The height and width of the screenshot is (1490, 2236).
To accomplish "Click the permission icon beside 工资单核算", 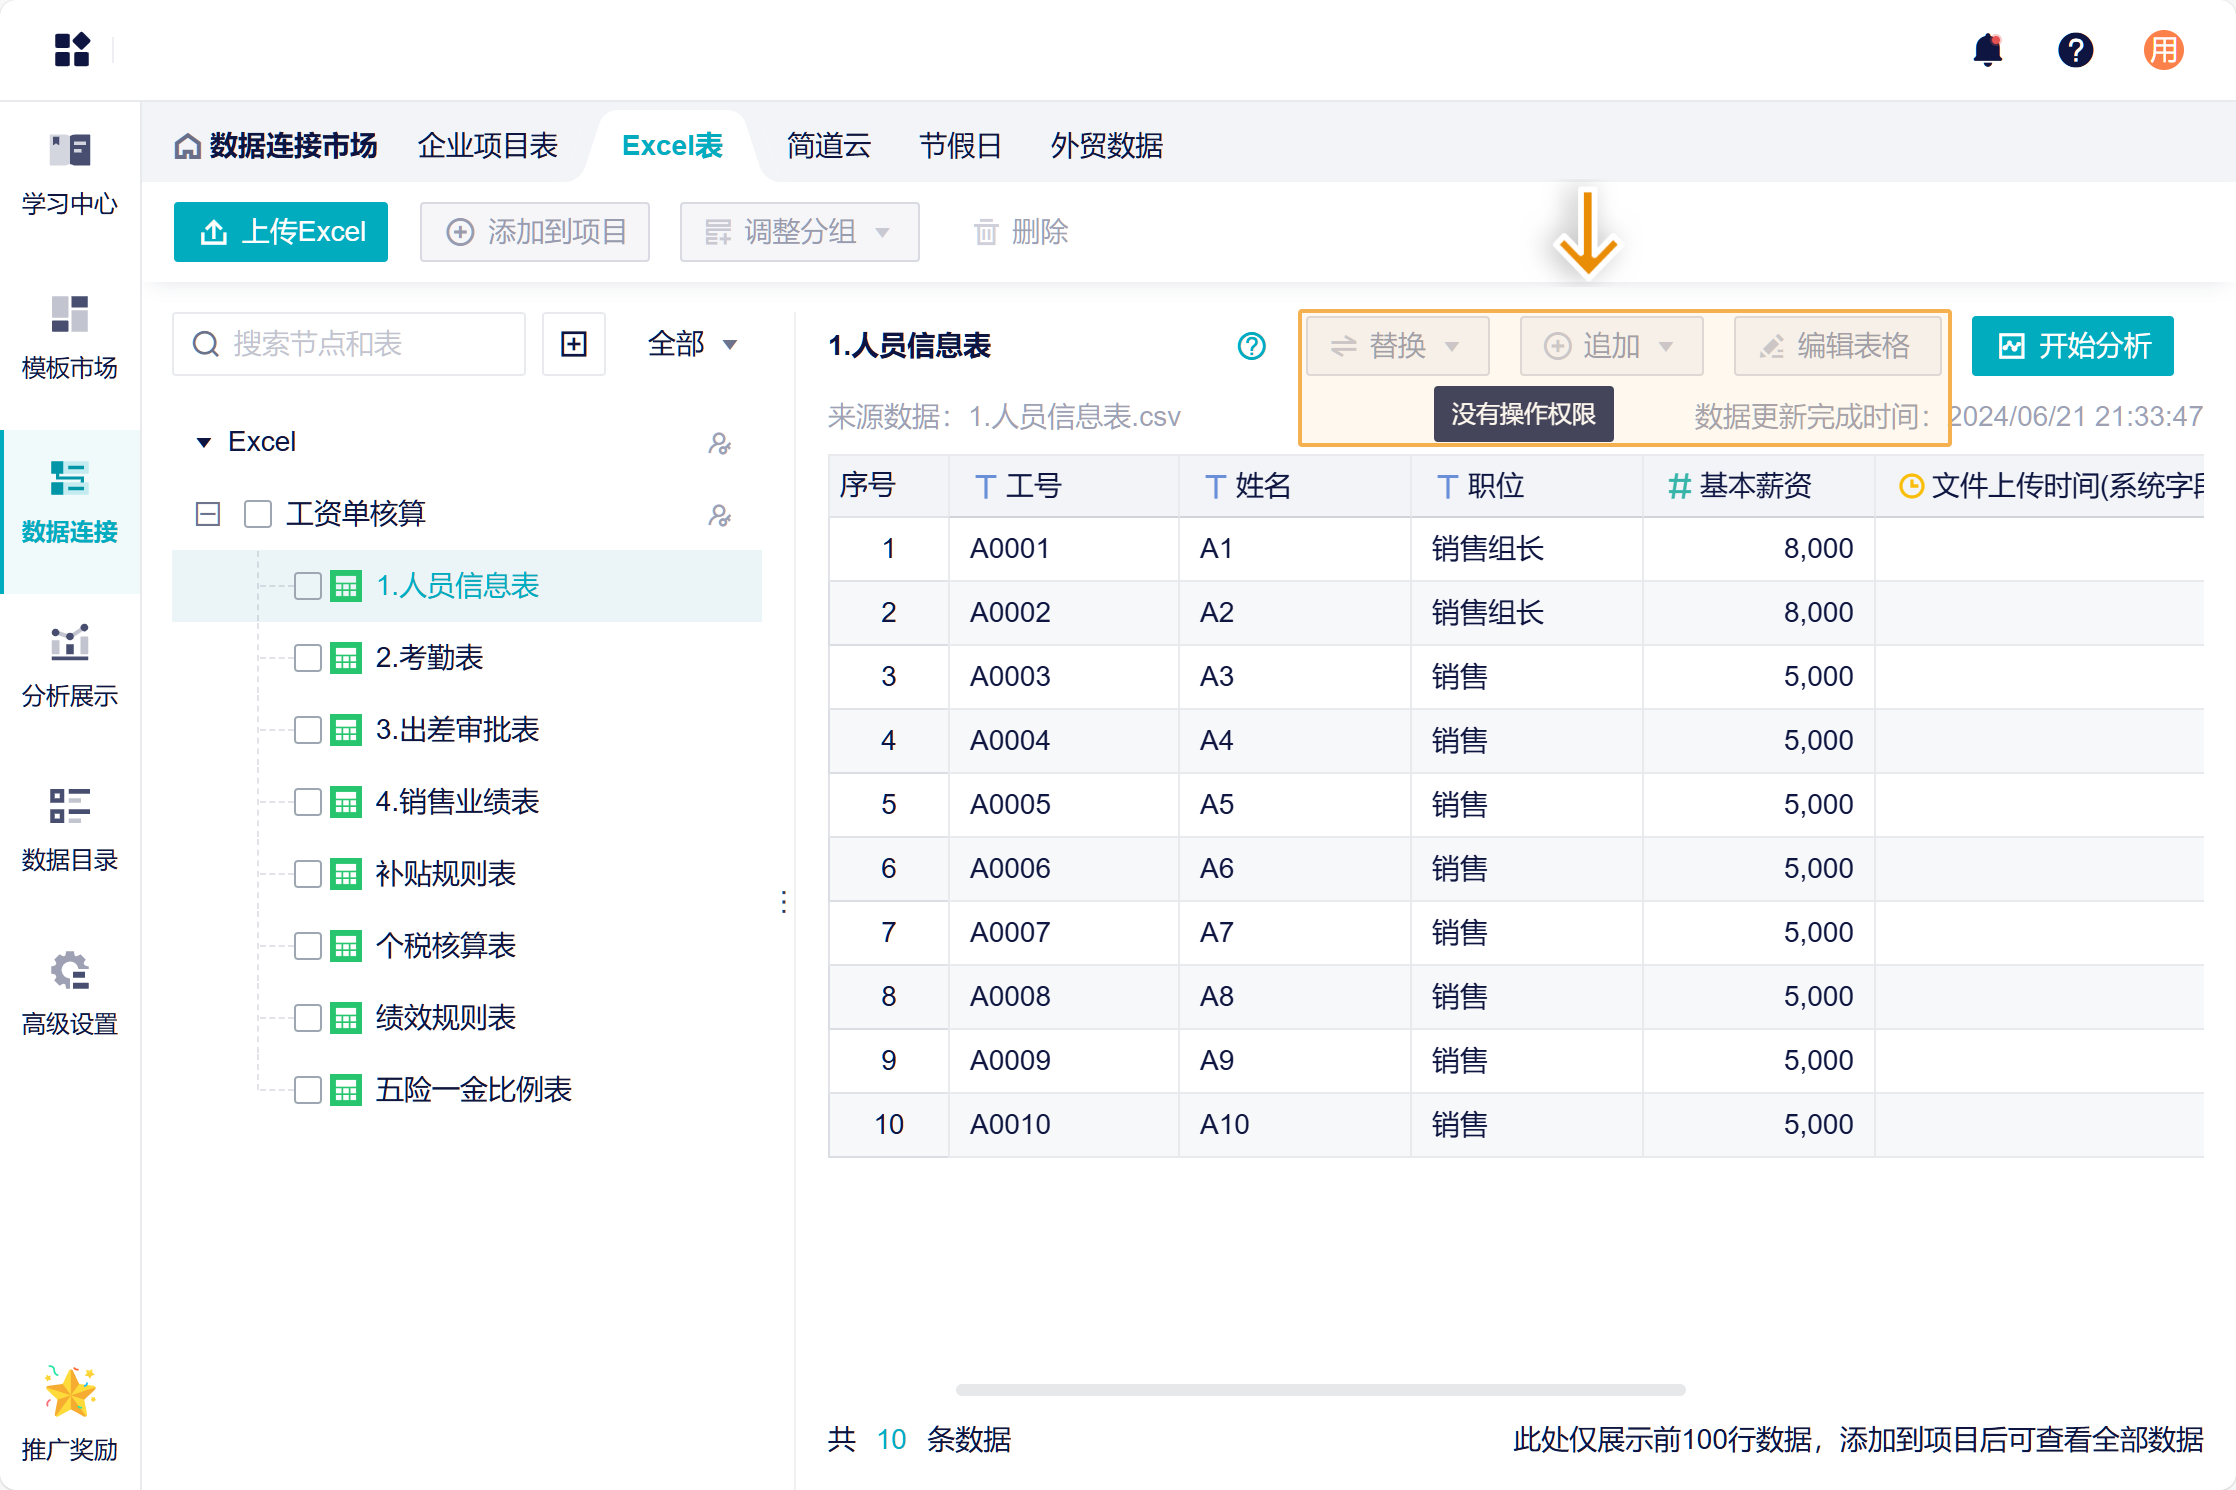I will tap(719, 515).
